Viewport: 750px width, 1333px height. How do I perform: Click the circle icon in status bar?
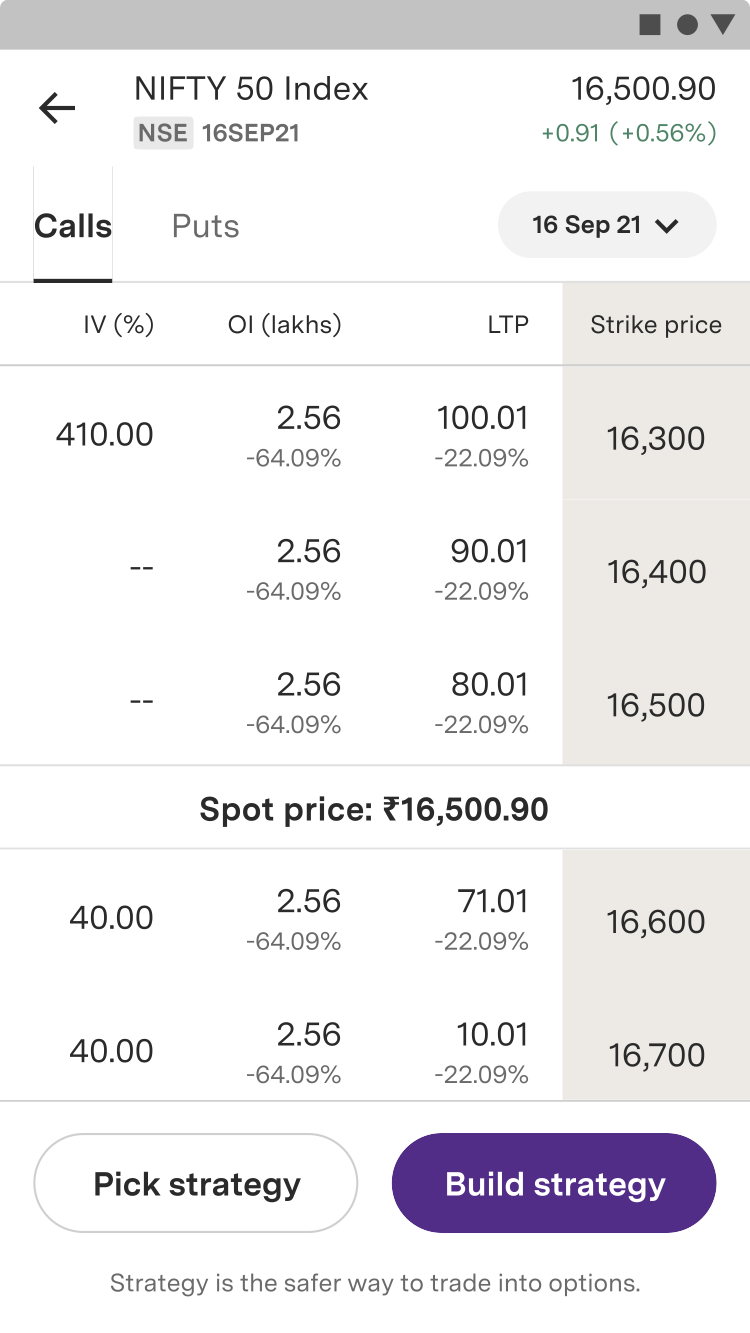click(687, 25)
